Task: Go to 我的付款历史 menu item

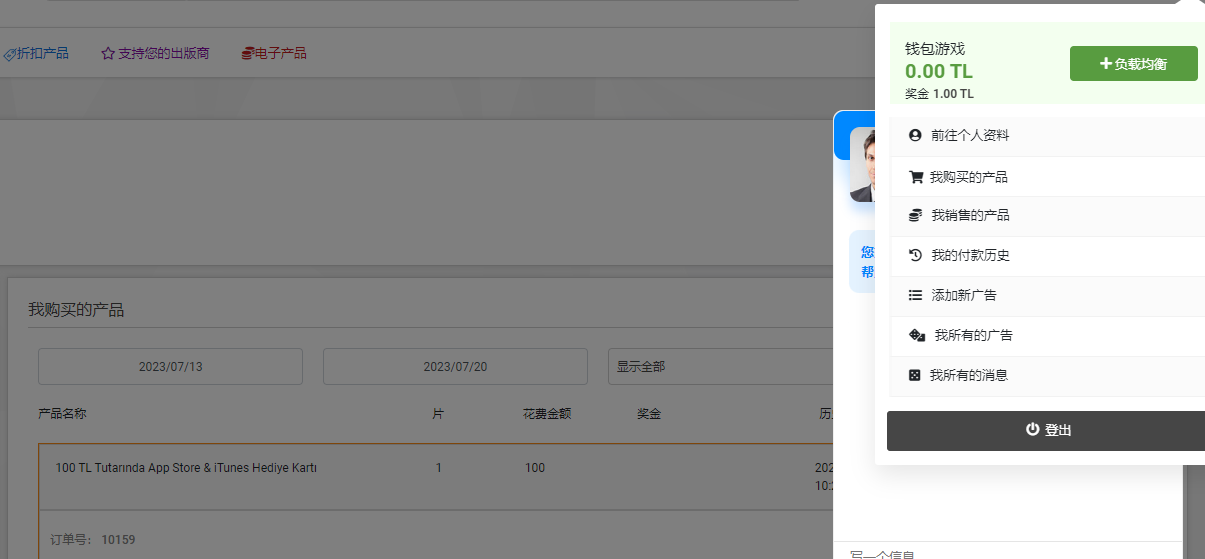Action: [1047, 256]
